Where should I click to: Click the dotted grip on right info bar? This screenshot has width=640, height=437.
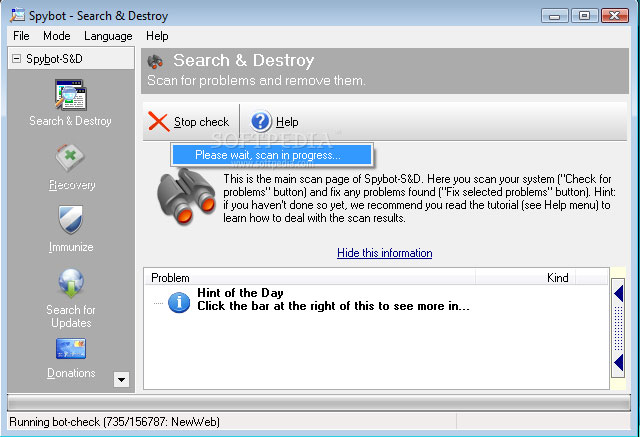pyautogui.click(x=618, y=328)
